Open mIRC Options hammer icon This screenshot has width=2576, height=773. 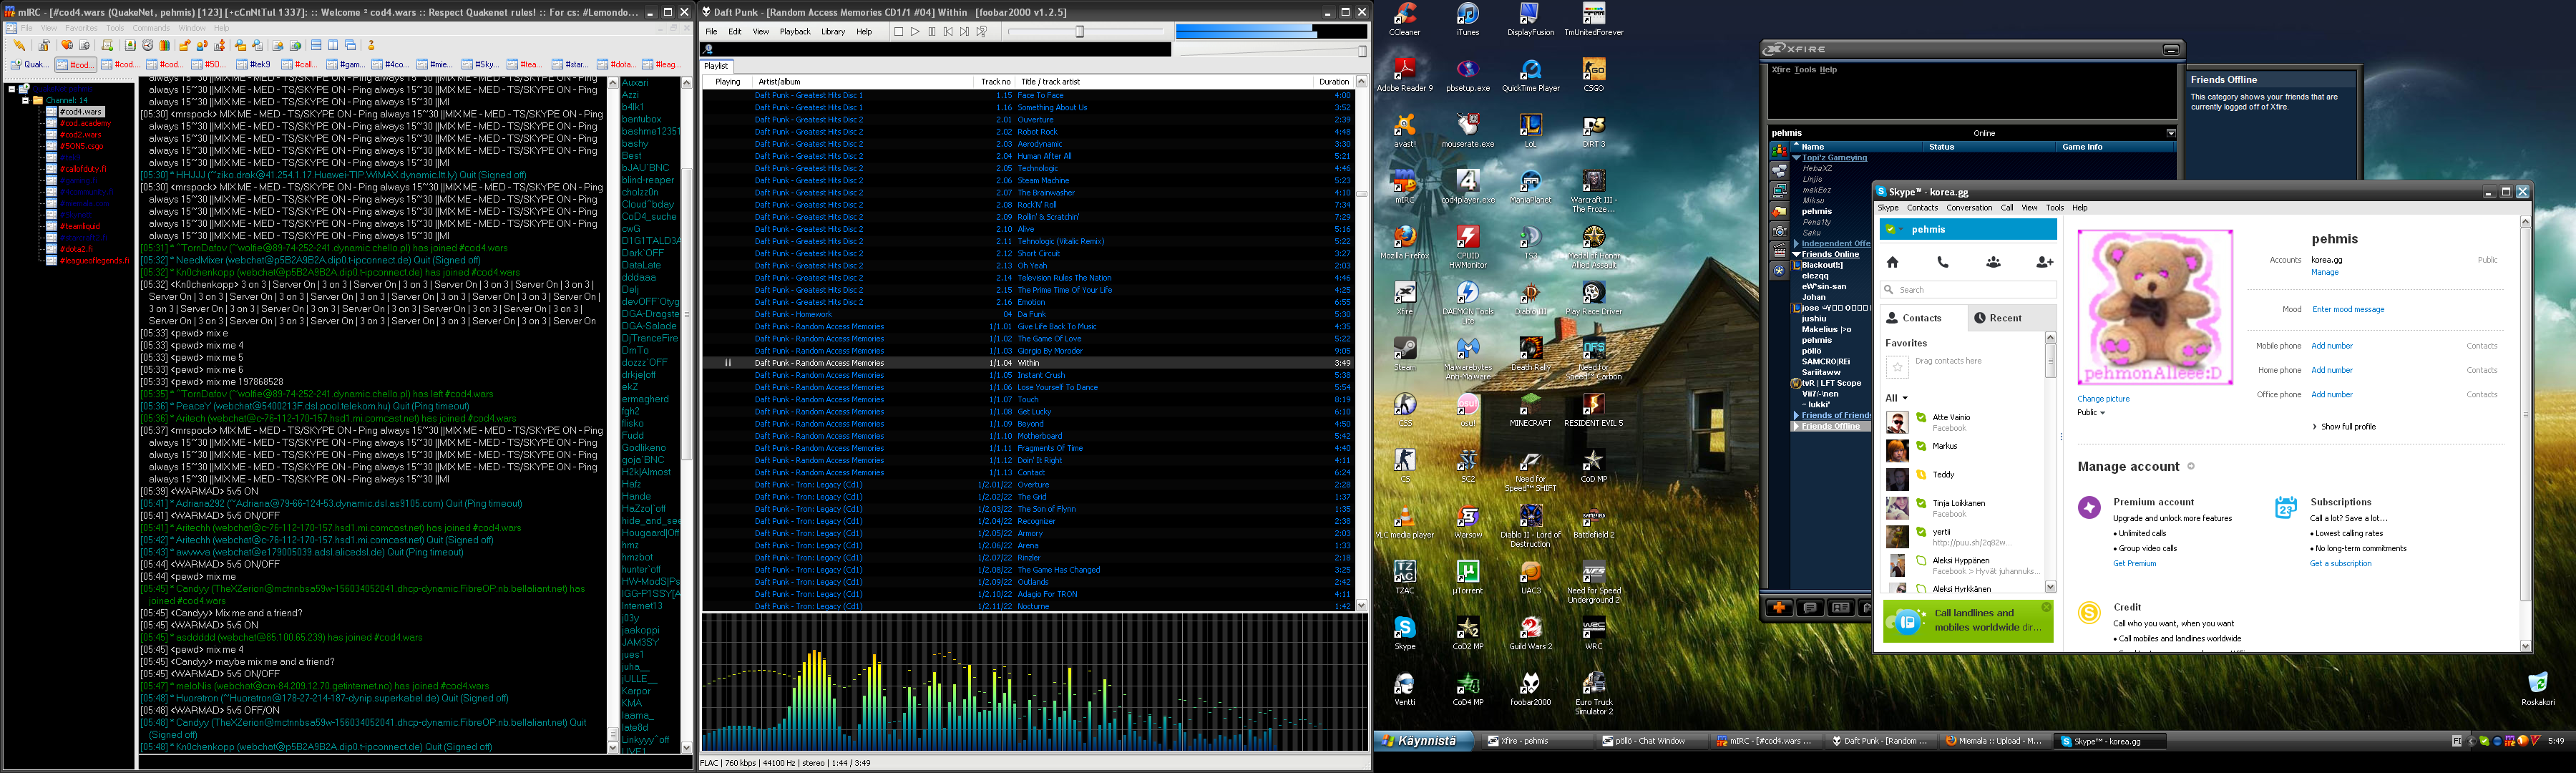44,46
